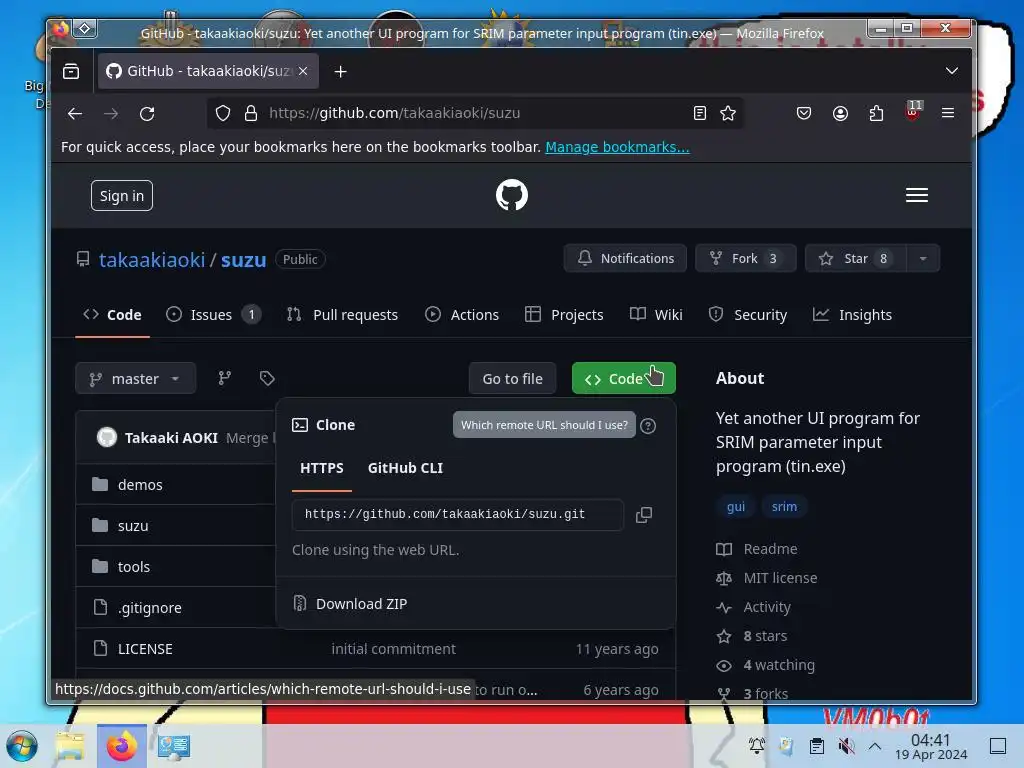Open the extensions puzzle icon
This screenshot has width=1024, height=768.
tap(876, 114)
